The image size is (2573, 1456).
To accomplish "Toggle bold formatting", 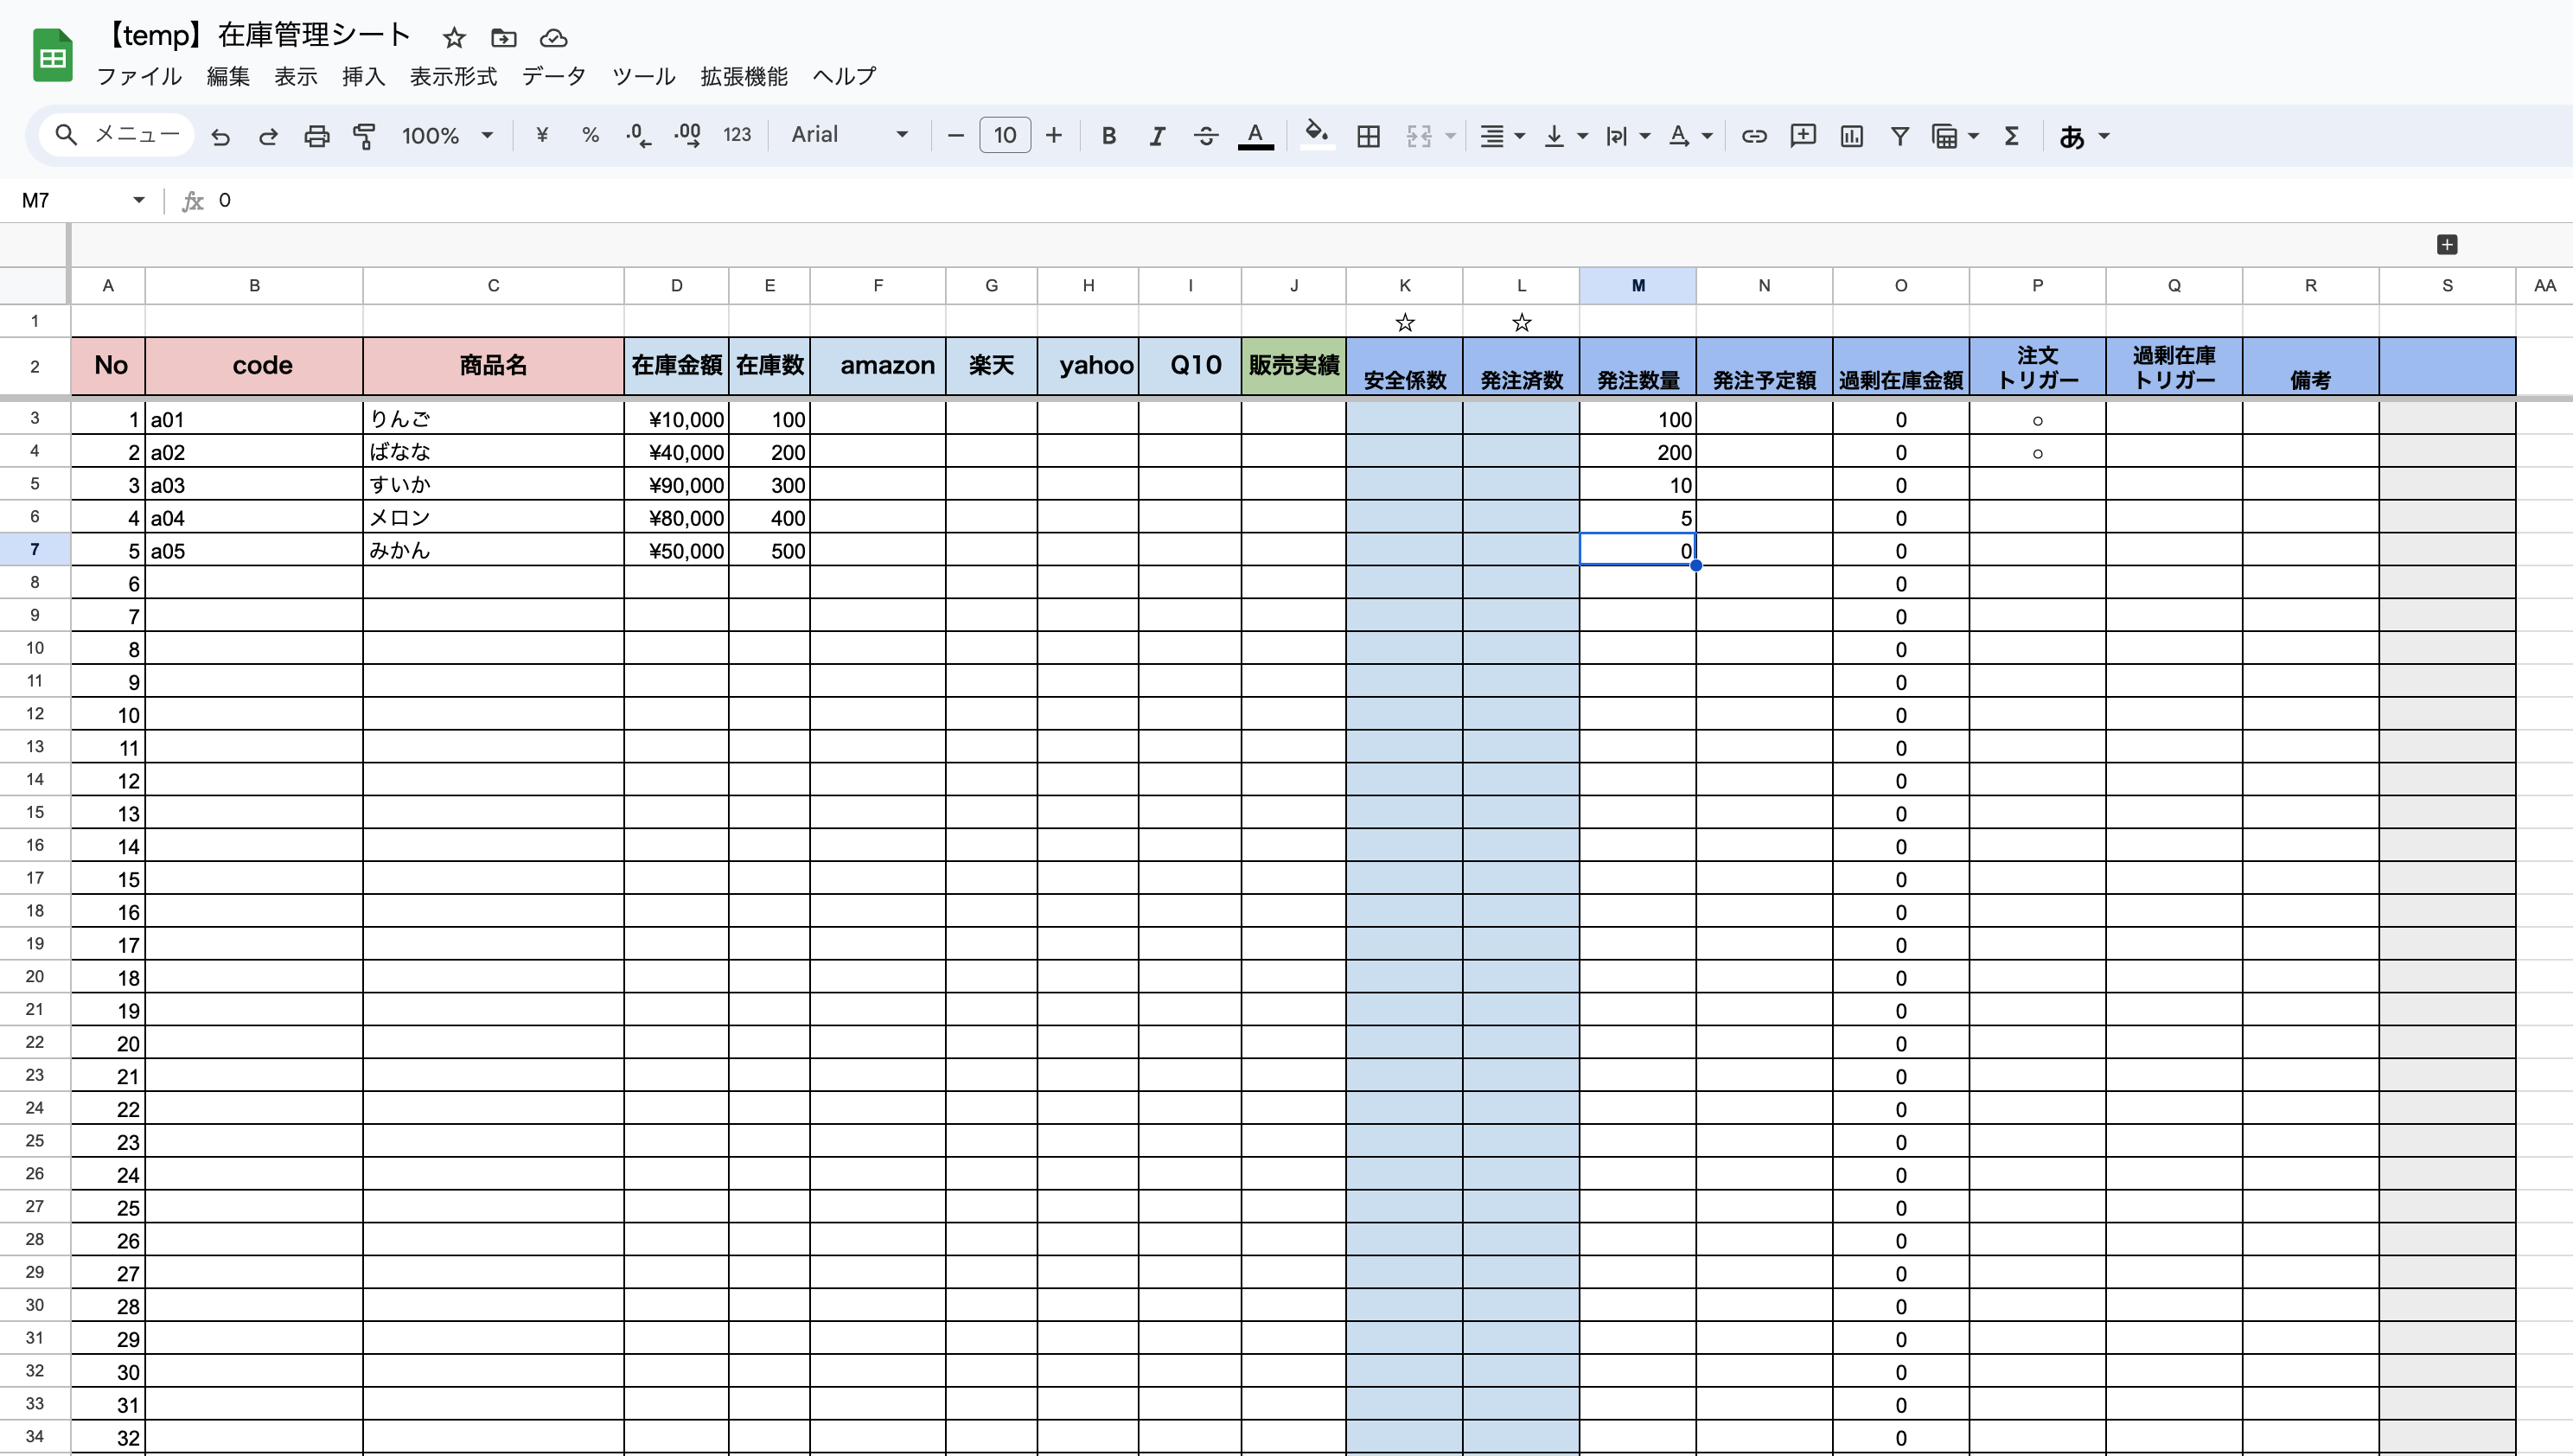I will tap(1108, 136).
